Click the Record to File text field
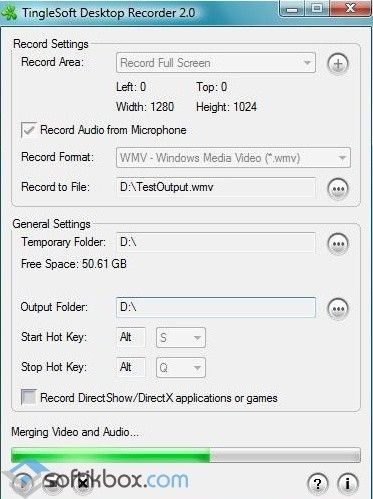This screenshot has height=499, width=373. click(x=216, y=187)
